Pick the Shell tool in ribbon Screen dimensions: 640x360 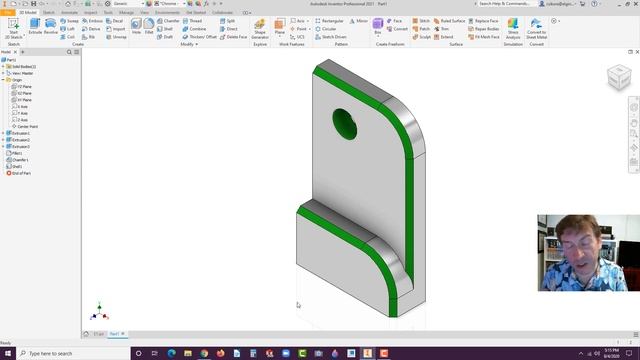(x=165, y=29)
